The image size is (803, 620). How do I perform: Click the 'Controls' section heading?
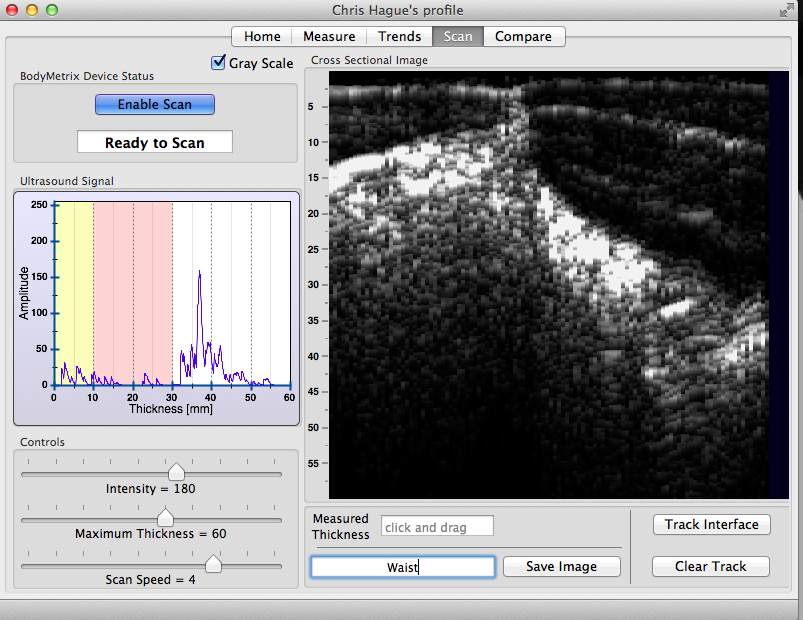43,442
